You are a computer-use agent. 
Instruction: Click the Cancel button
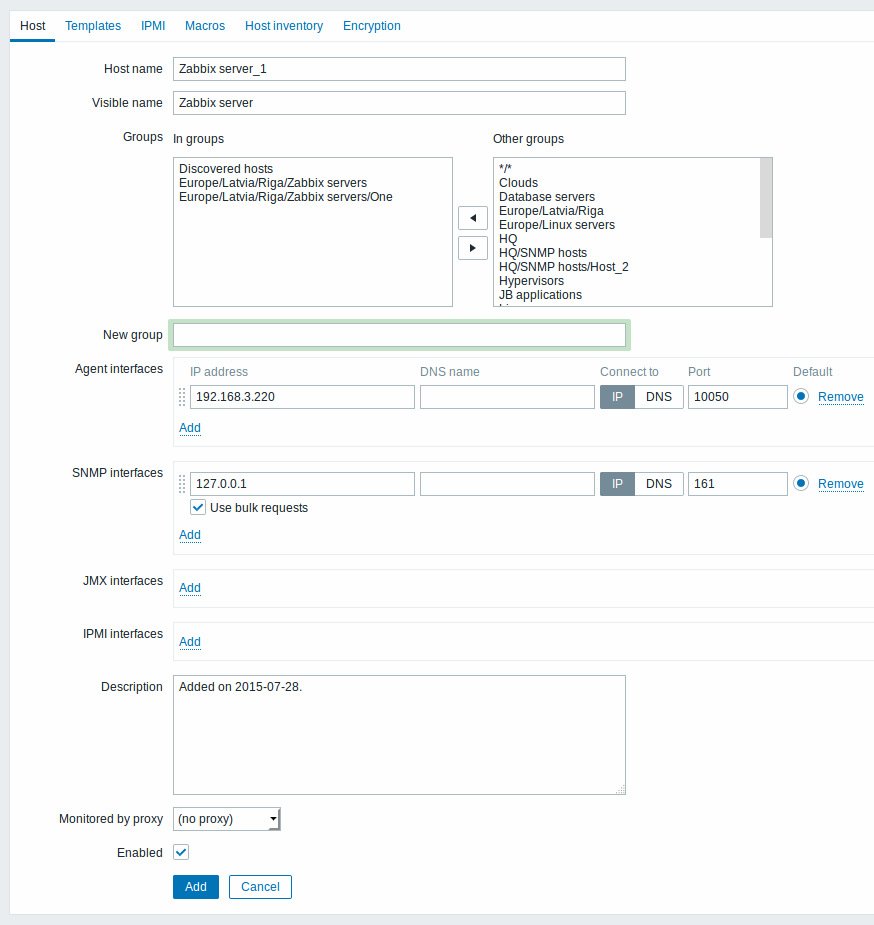click(260, 887)
